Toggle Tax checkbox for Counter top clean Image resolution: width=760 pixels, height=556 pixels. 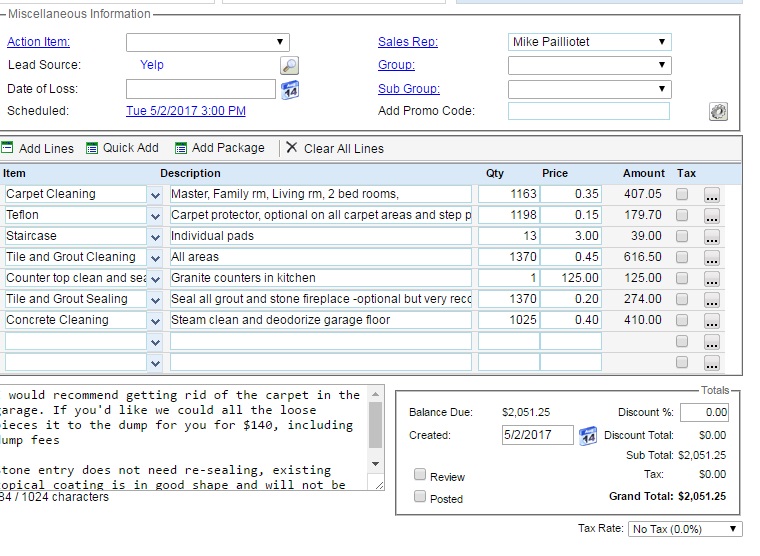tap(682, 278)
